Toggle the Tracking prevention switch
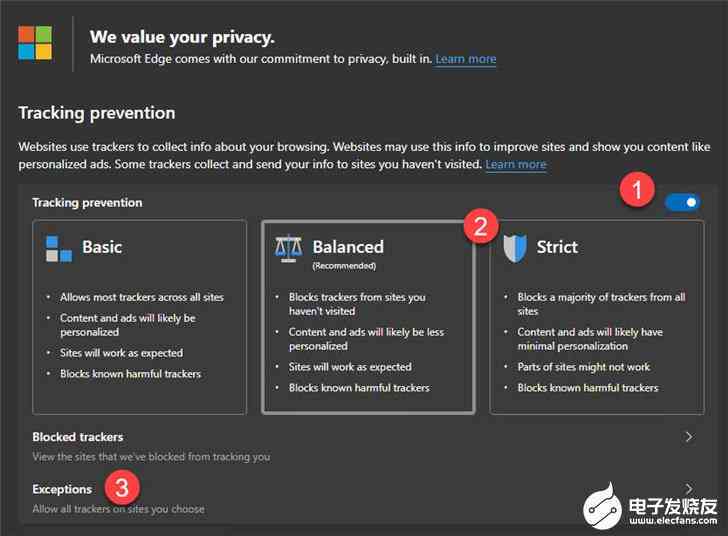The width and height of the screenshot is (728, 536). 682,202
